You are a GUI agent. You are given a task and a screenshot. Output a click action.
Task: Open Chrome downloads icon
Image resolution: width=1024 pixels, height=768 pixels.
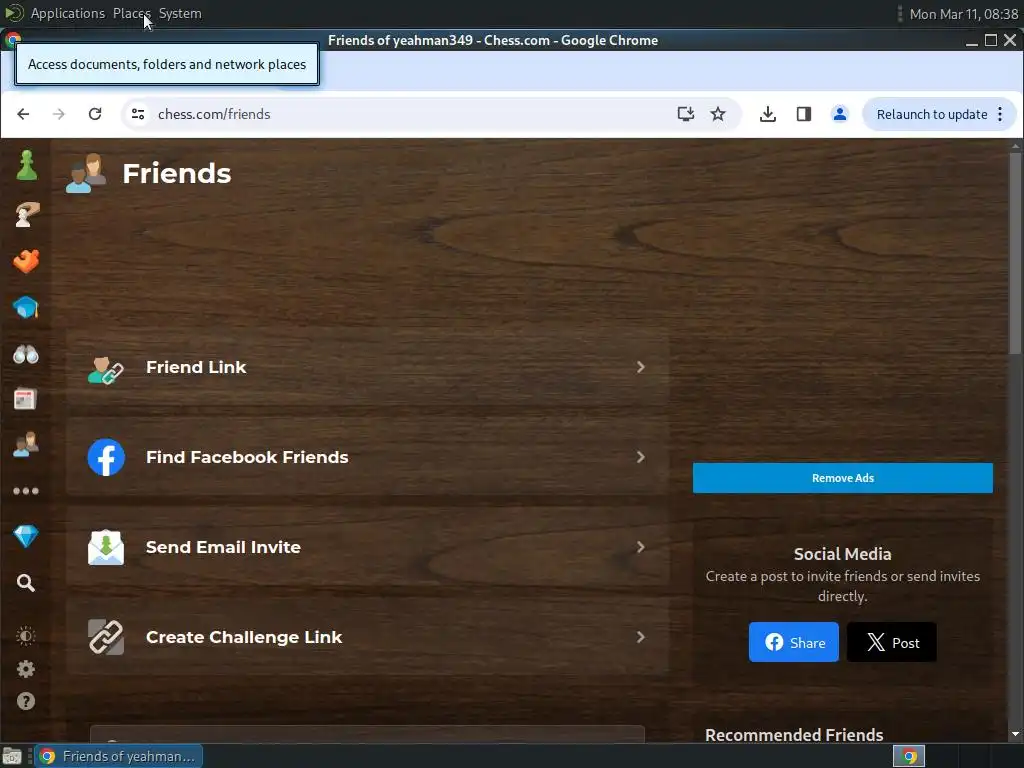(768, 114)
